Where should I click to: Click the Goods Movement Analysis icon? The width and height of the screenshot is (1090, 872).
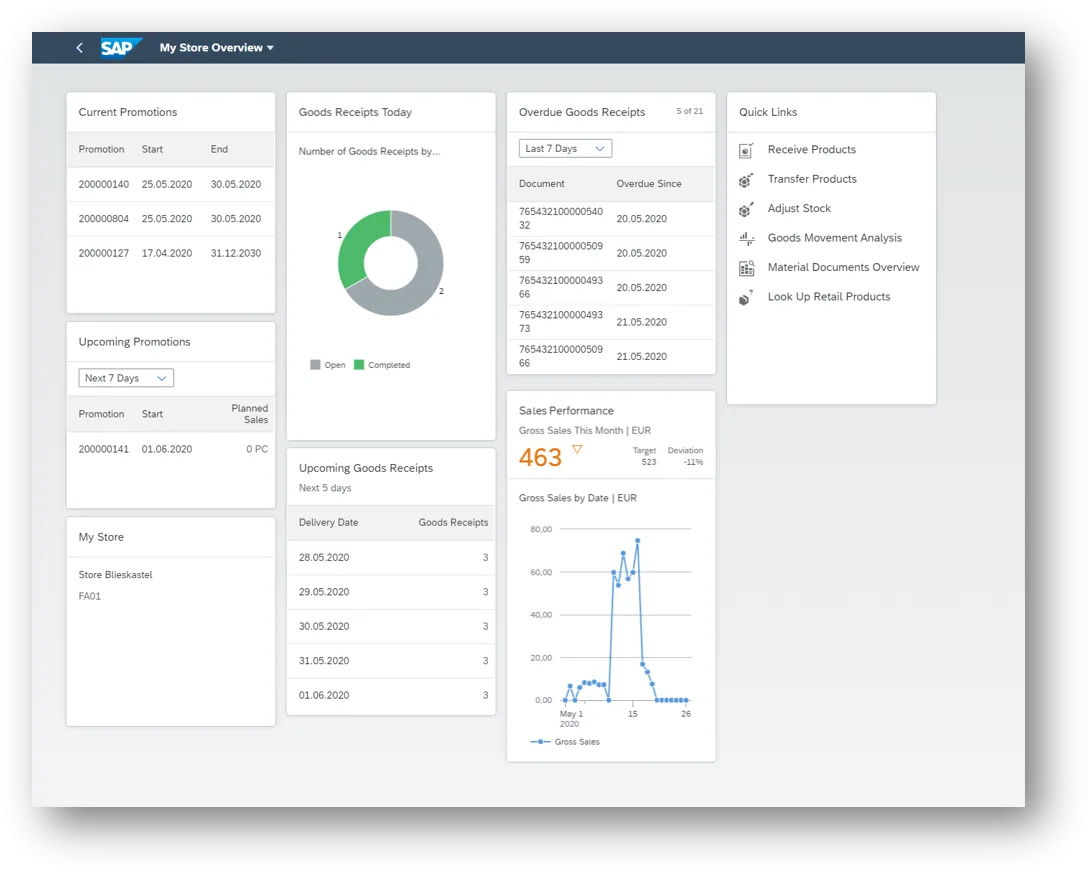[x=746, y=239]
